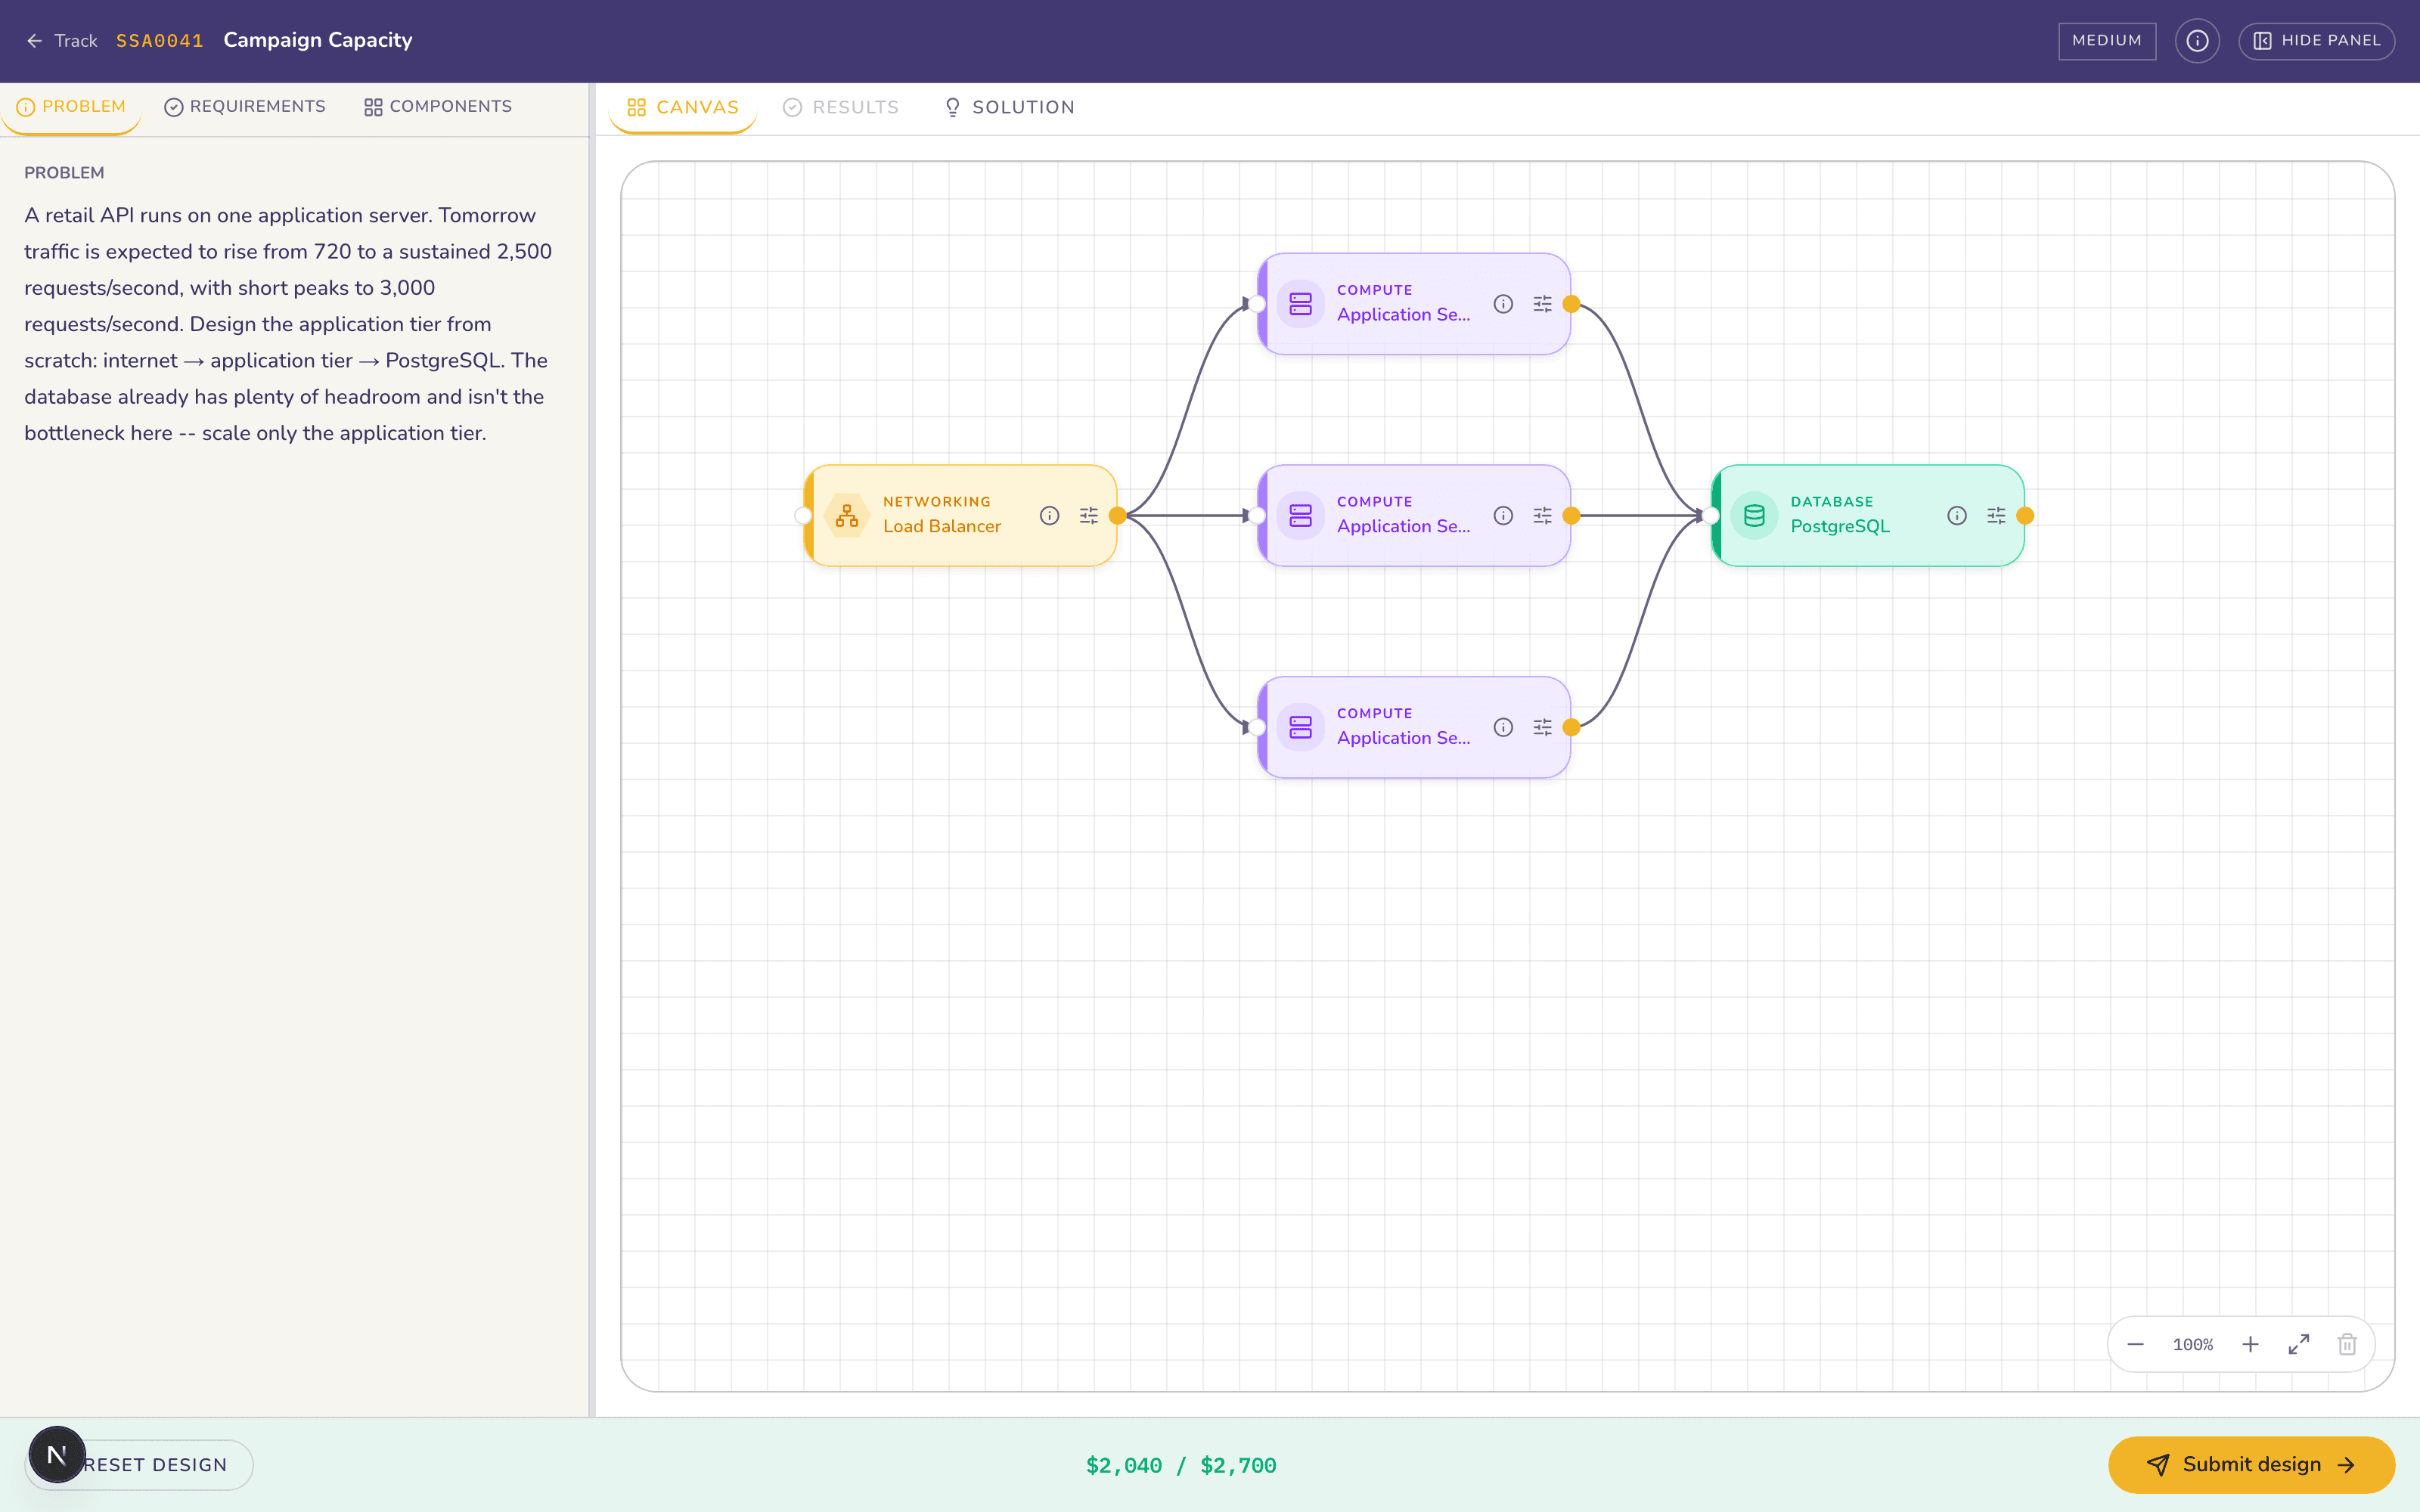Select the Load Balancer node label
The width and height of the screenshot is (2420, 1512).
click(942, 527)
